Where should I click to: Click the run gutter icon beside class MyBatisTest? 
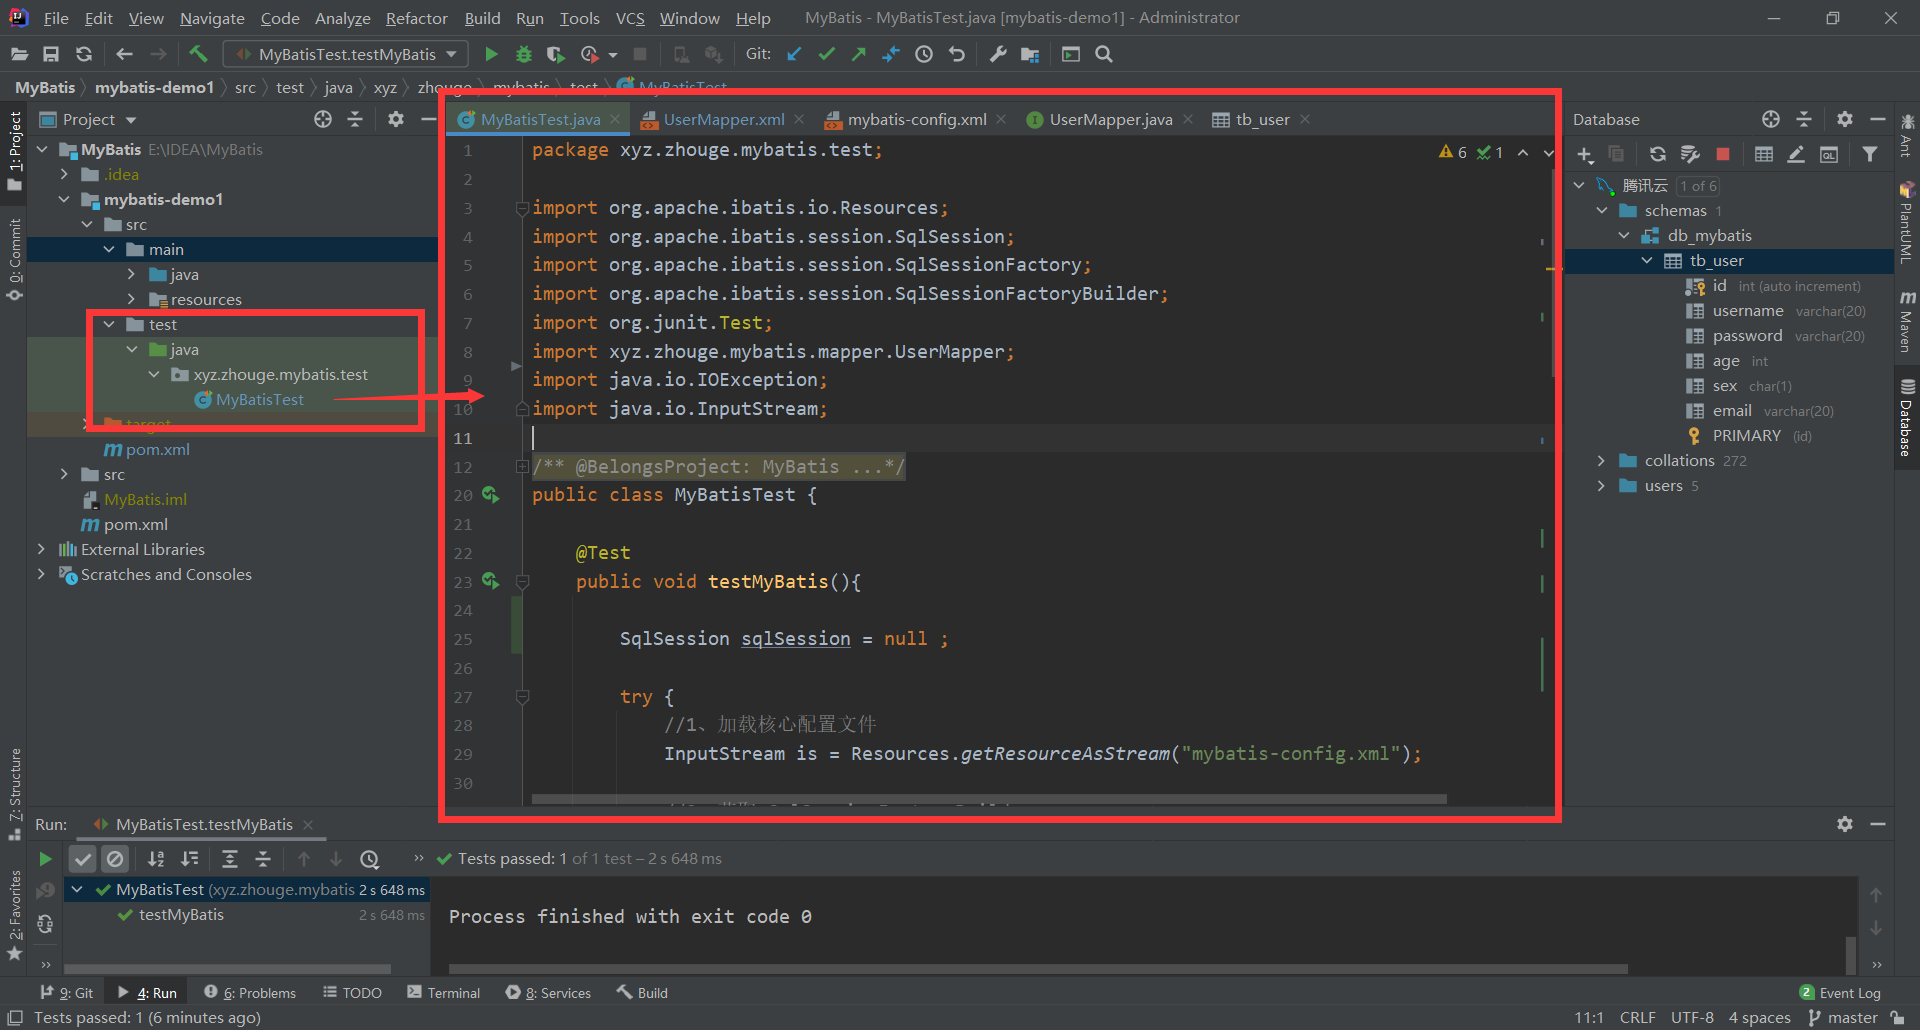(490, 495)
